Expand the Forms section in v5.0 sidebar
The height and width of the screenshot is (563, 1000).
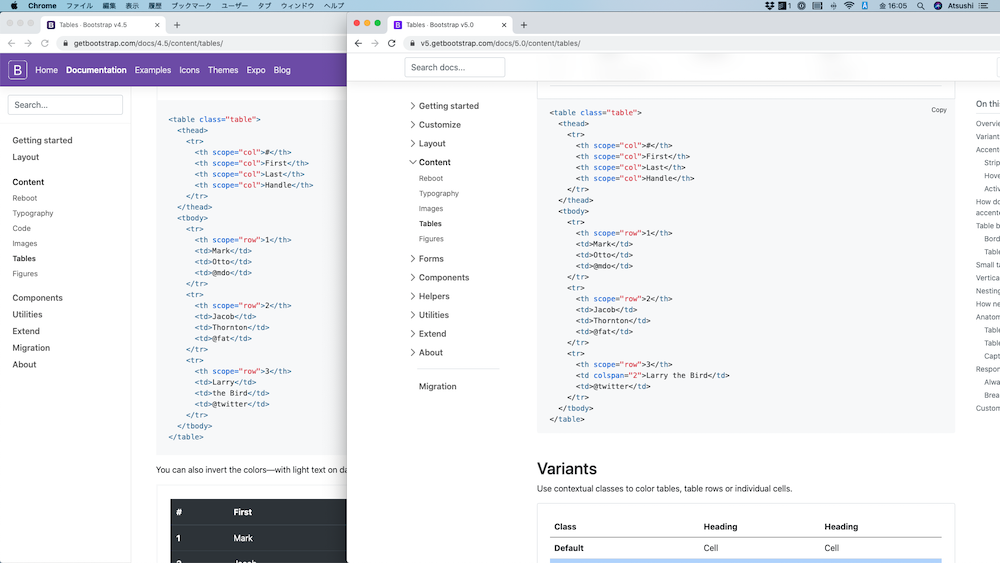[427, 259]
